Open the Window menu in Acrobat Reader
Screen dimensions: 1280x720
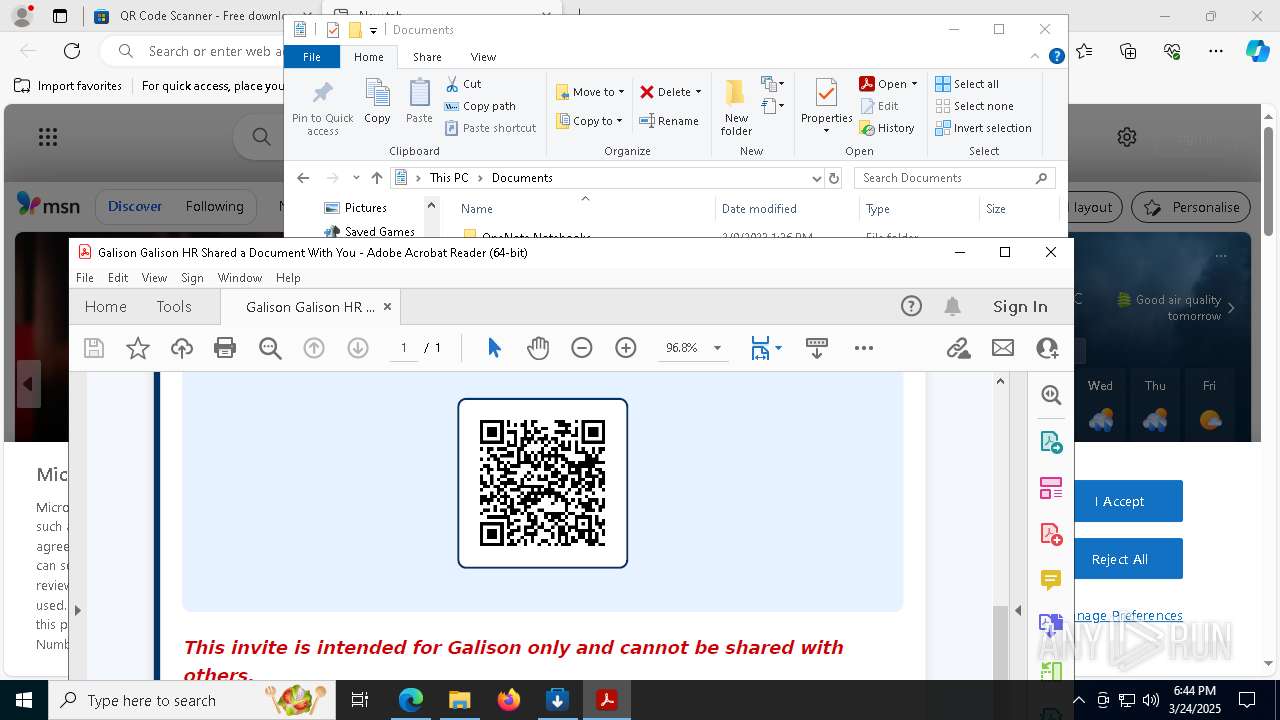pyautogui.click(x=240, y=277)
